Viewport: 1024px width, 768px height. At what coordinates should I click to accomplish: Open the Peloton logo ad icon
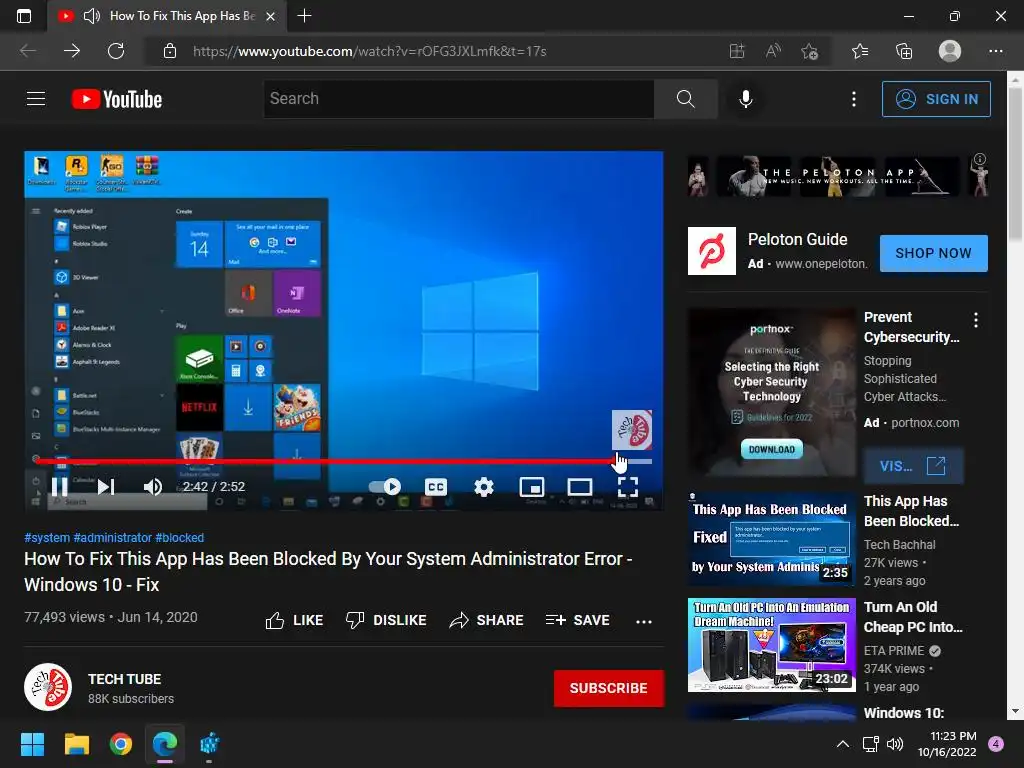click(712, 251)
